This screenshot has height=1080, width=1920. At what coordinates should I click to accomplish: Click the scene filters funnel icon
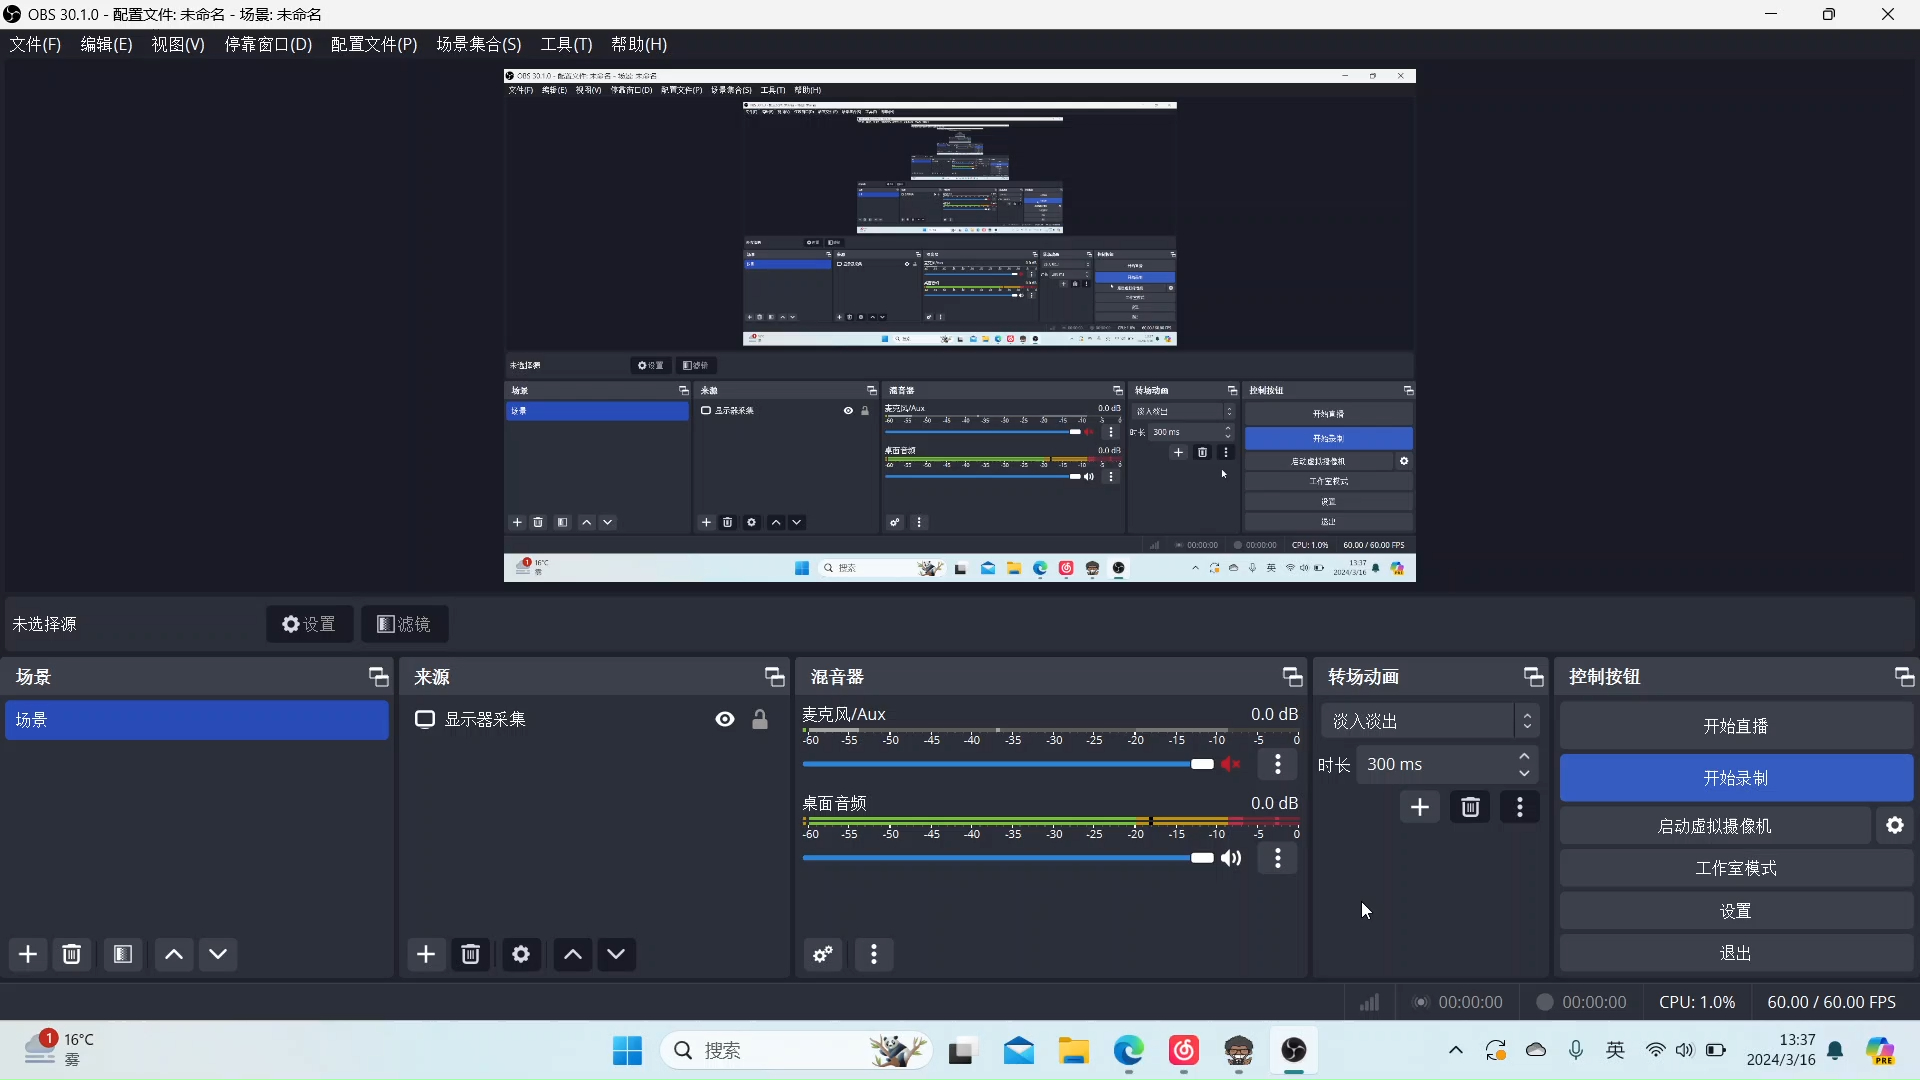pyautogui.click(x=122, y=954)
